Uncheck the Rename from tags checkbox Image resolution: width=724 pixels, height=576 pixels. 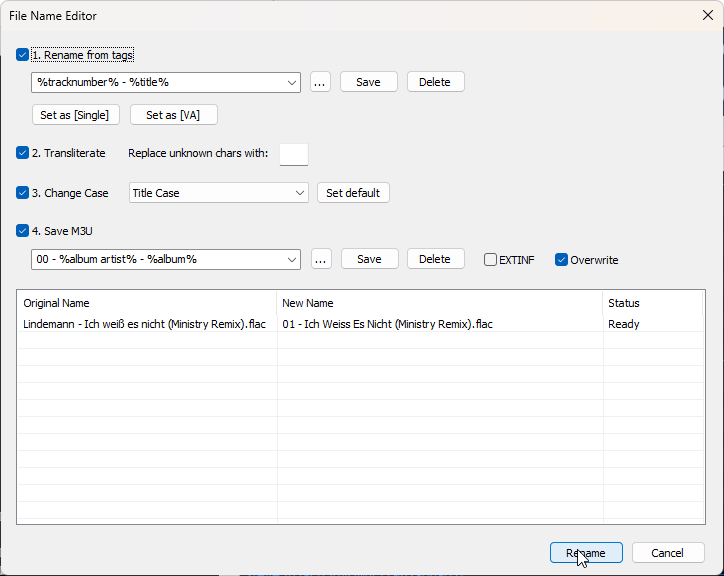[x=22, y=55]
